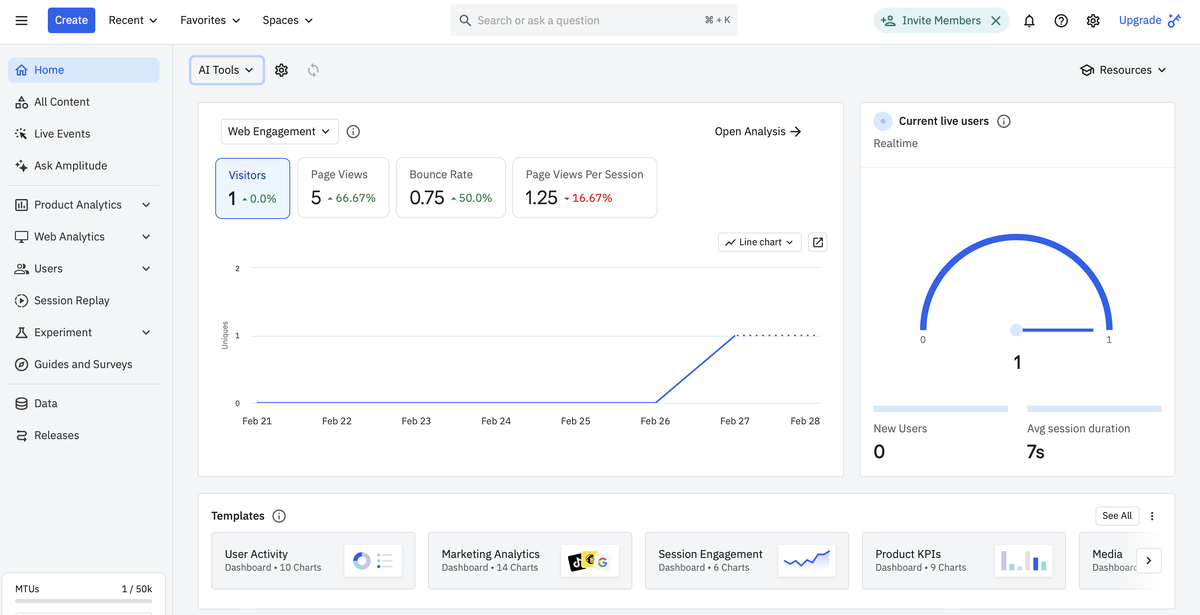
Task: Open the settings gear in top bar
Action: tap(1093, 20)
